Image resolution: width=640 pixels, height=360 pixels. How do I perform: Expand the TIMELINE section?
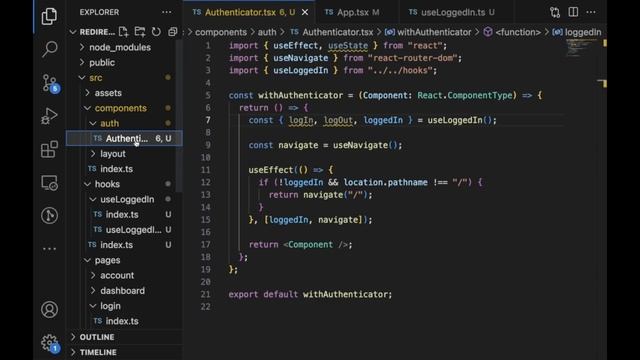(98, 352)
